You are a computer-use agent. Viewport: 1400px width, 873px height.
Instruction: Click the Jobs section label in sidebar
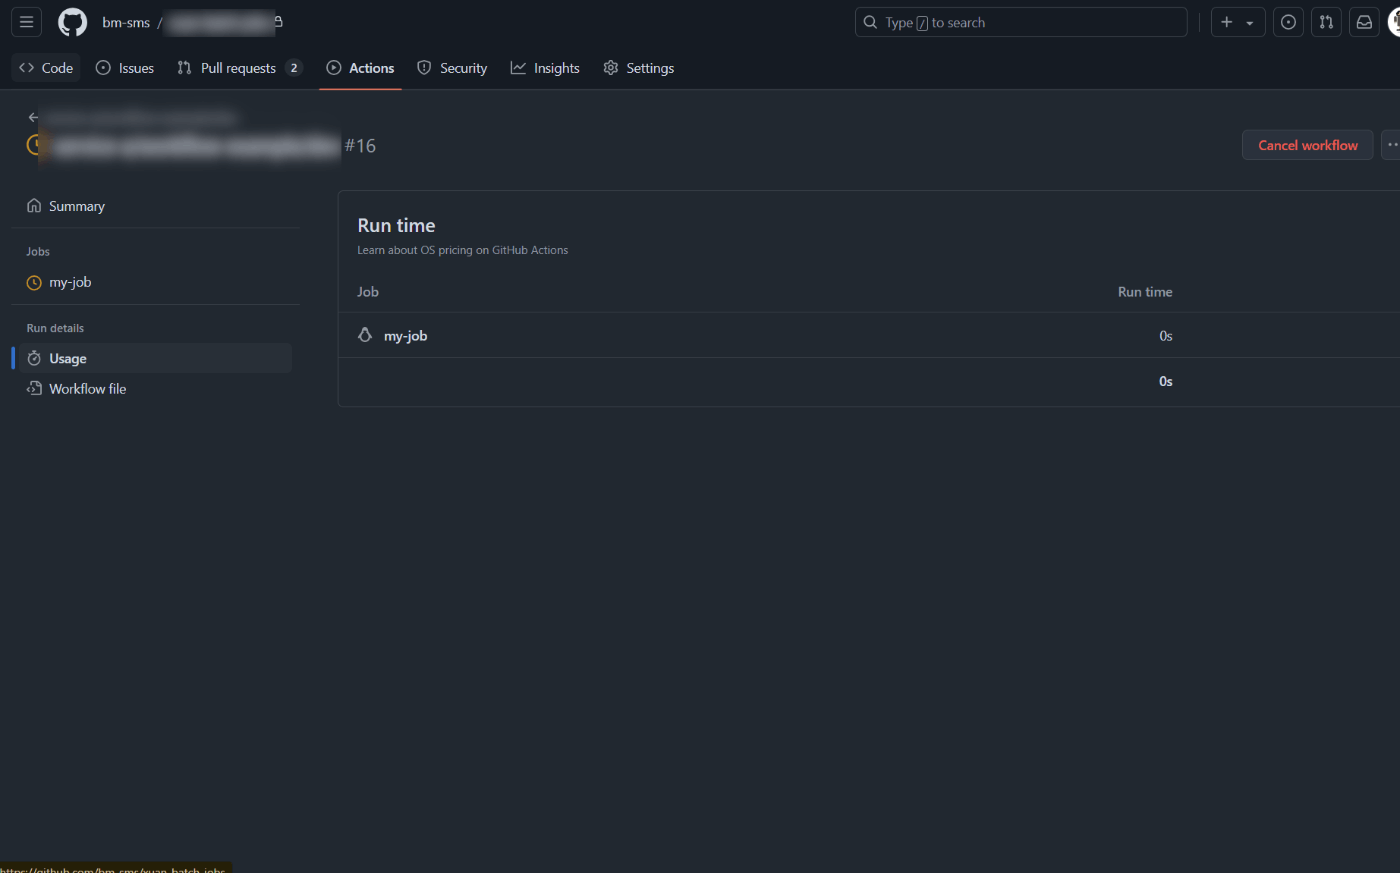coord(38,252)
